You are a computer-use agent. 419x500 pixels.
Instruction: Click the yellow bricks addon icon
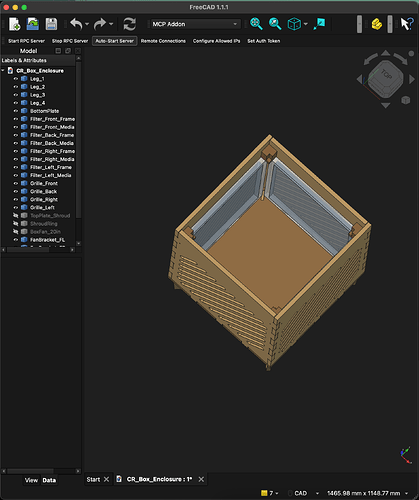coord(376,24)
